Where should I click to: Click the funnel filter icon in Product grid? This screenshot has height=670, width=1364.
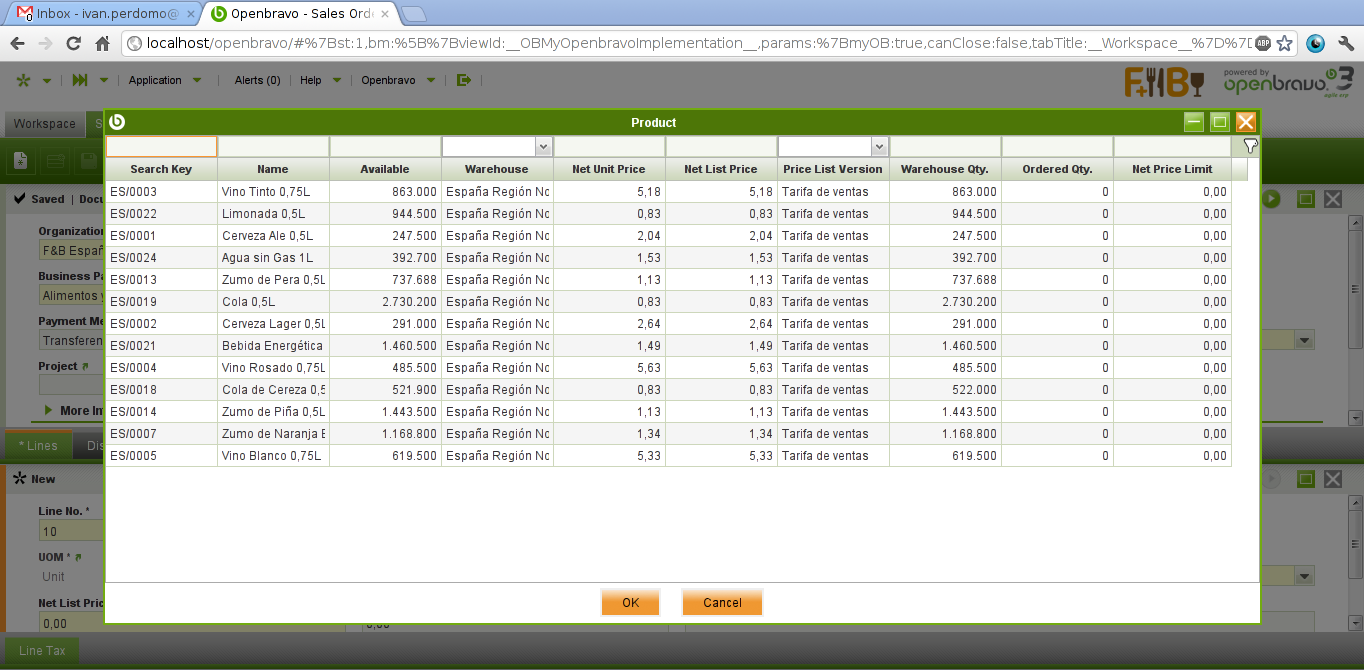pyautogui.click(x=1250, y=146)
